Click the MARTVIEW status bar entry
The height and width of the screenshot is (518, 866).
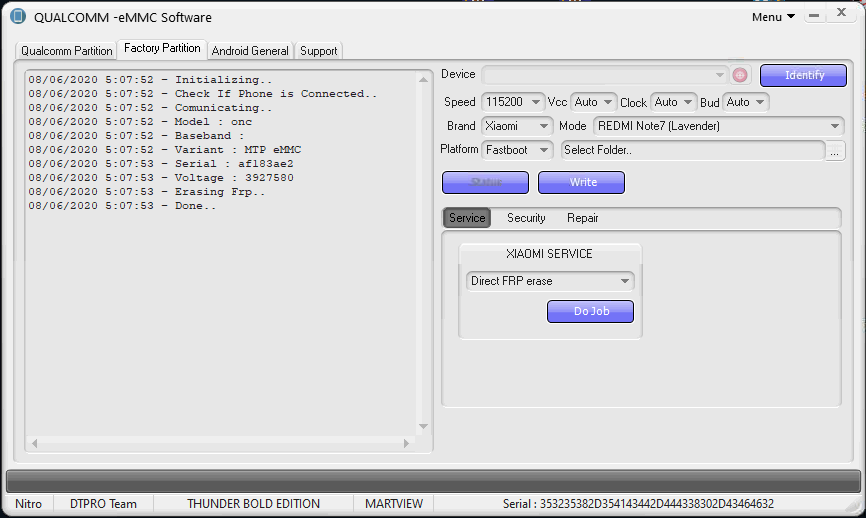coord(394,504)
